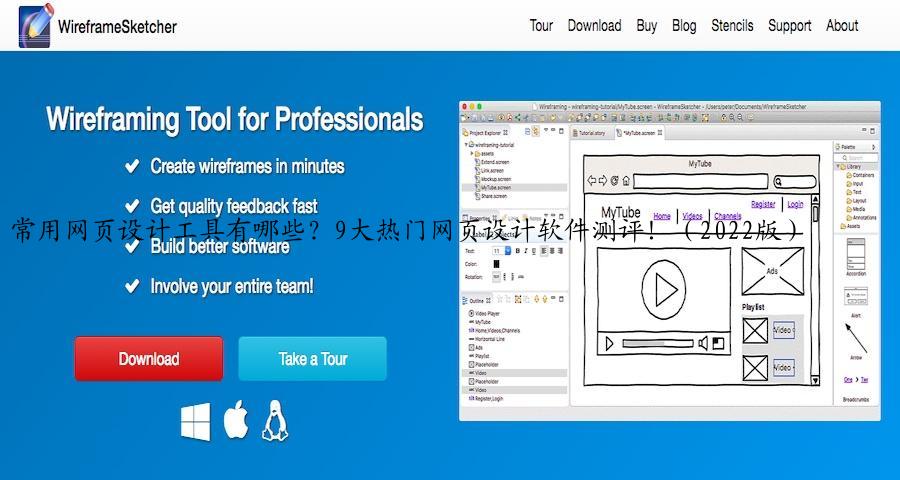Collapse the Library folder in Palette
The height and width of the screenshot is (480, 900).
(838, 167)
